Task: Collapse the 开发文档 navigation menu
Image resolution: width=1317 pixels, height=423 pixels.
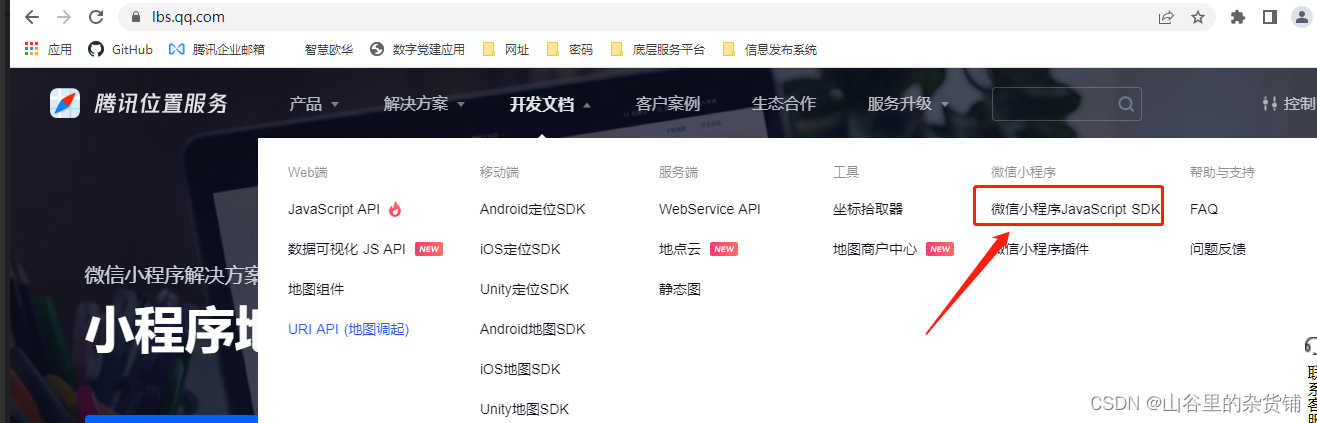Action: (x=550, y=103)
